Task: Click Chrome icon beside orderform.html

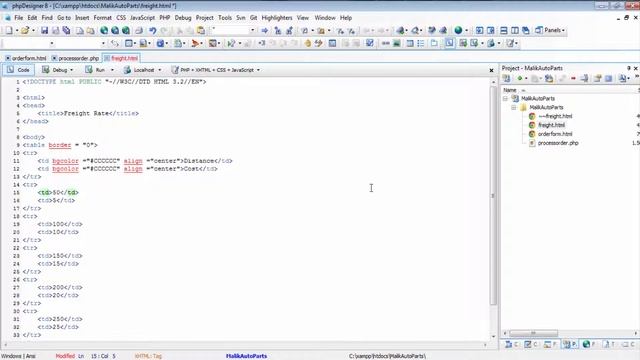Action: coord(532,134)
